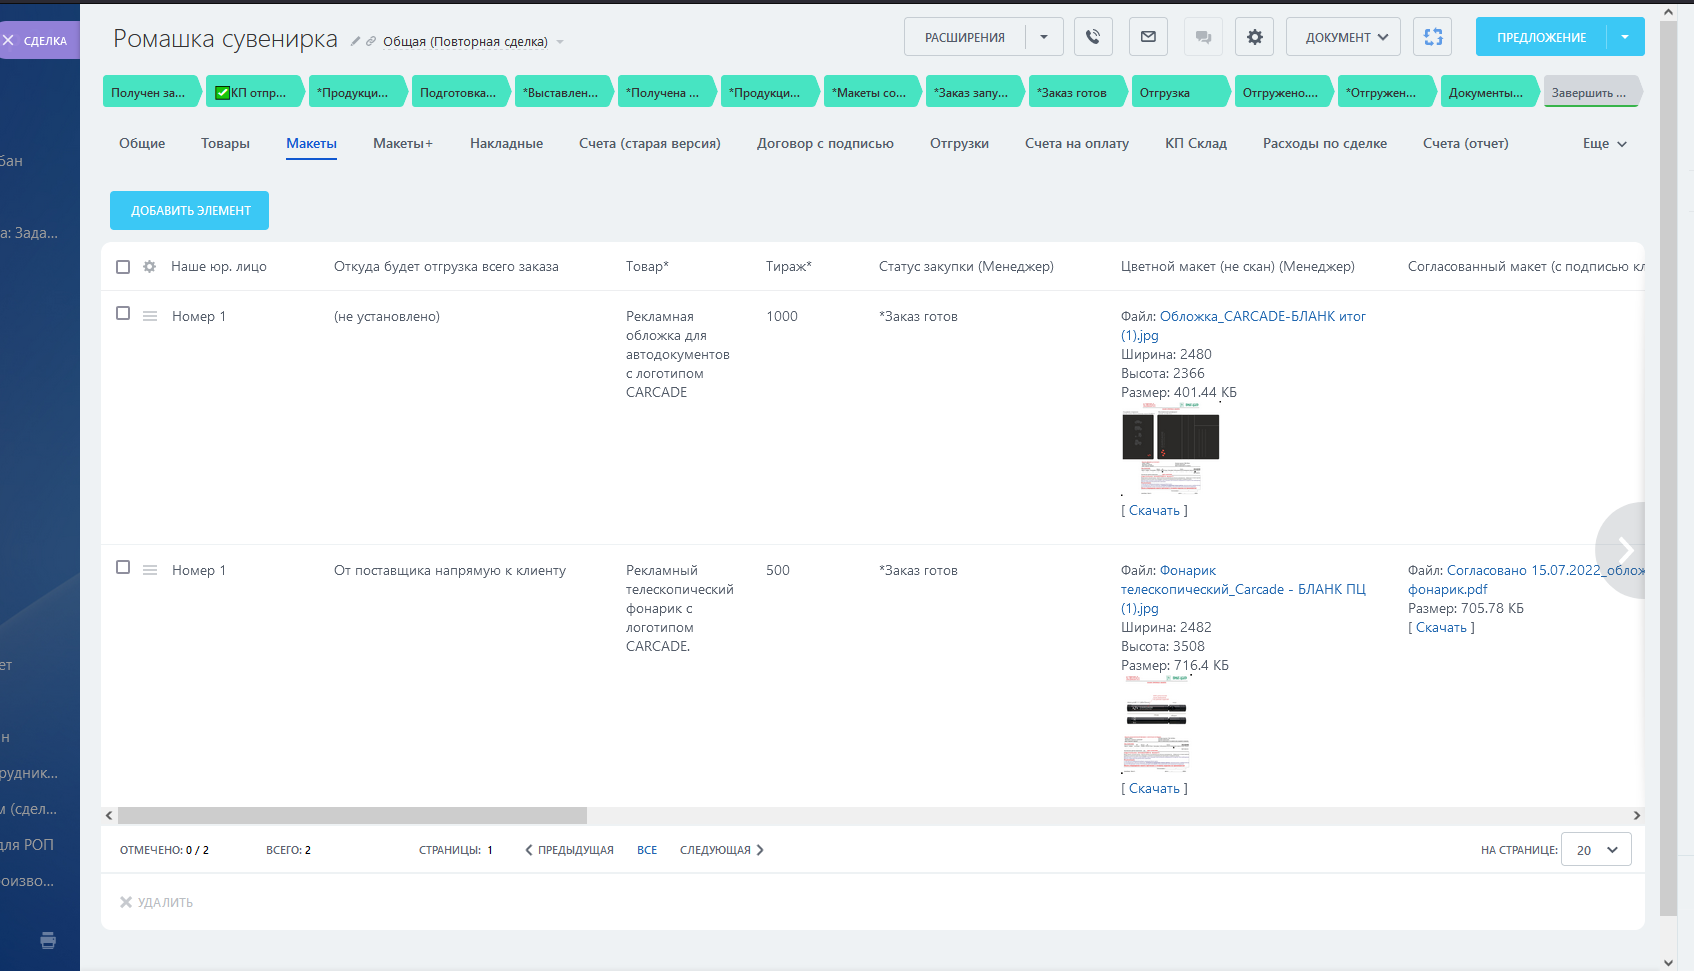Screen dimensions: 1694x971
Task: Click the printer icon in sidebar
Action: (x=48, y=940)
